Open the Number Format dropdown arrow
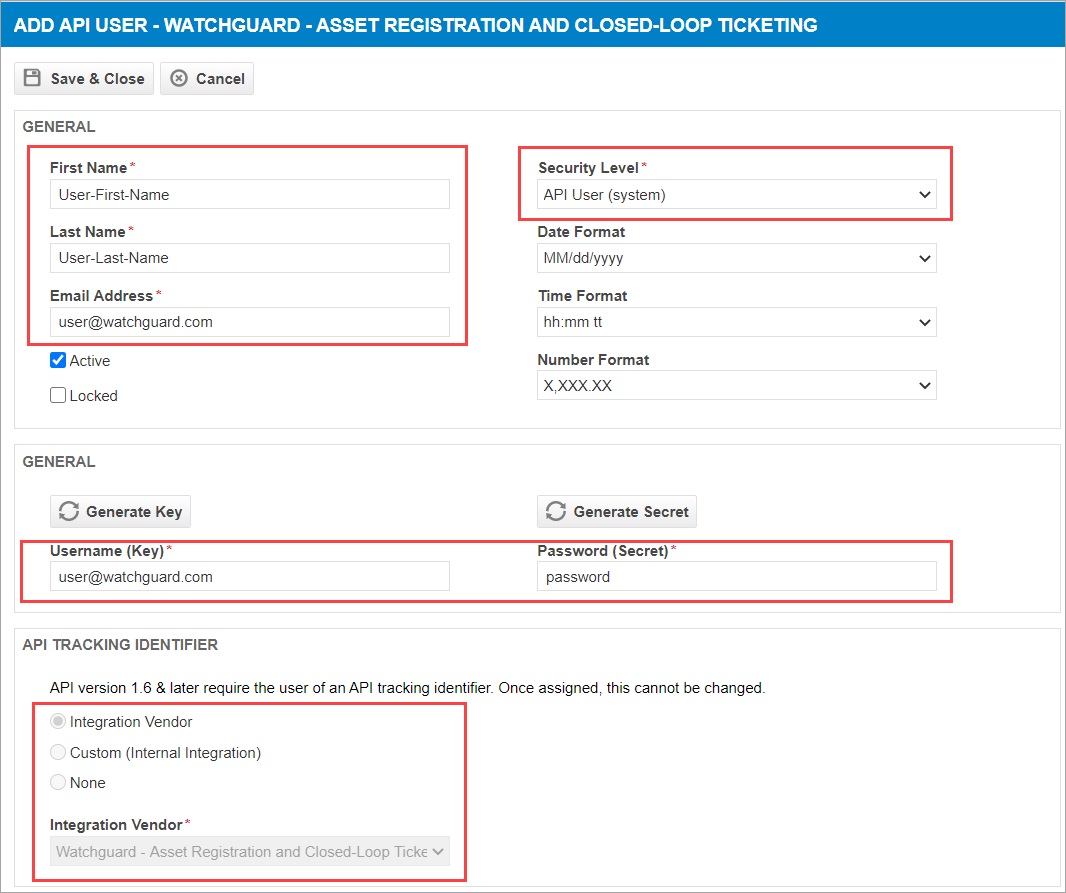Image resolution: width=1066 pixels, height=893 pixels. pos(924,385)
